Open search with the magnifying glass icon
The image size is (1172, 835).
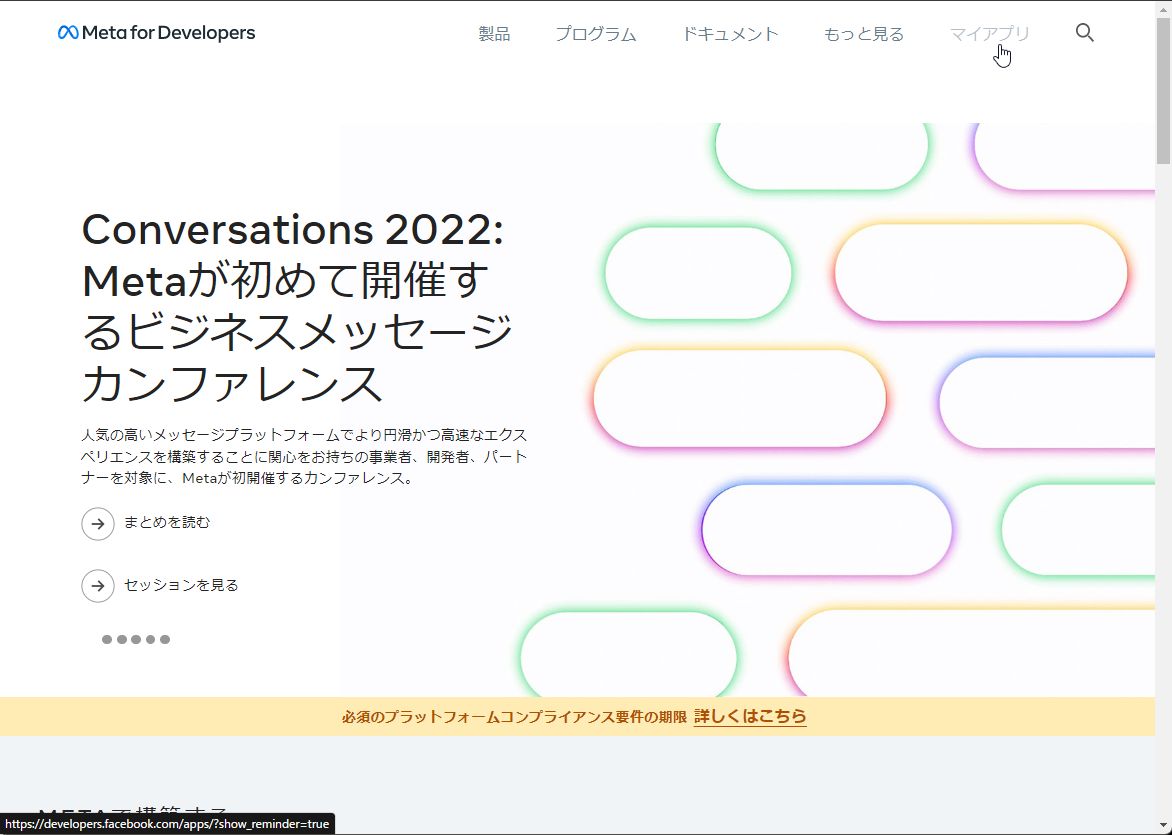click(x=1084, y=33)
